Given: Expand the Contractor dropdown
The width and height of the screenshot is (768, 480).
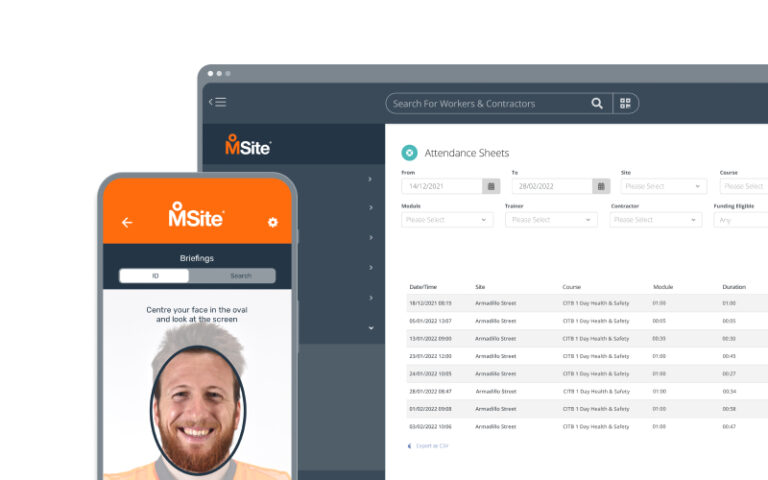Looking at the screenshot, I should pos(655,219).
